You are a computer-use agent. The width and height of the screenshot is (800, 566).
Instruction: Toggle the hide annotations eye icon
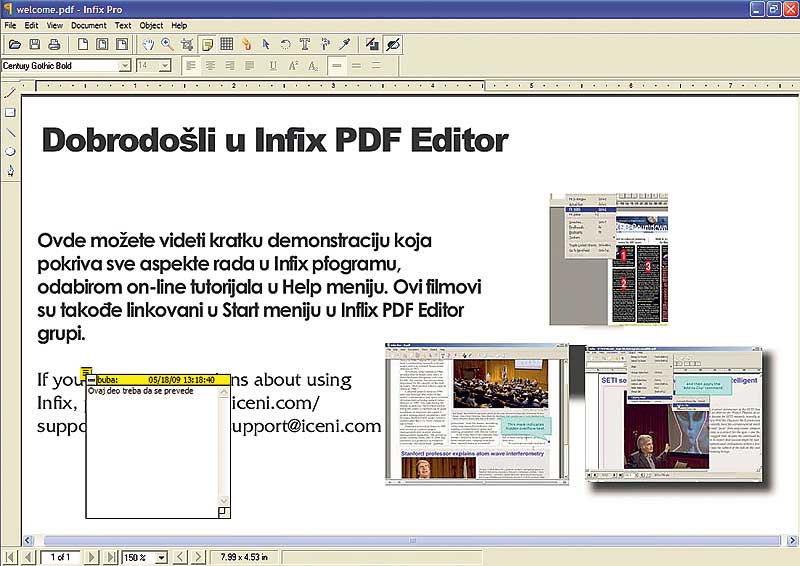click(x=392, y=44)
